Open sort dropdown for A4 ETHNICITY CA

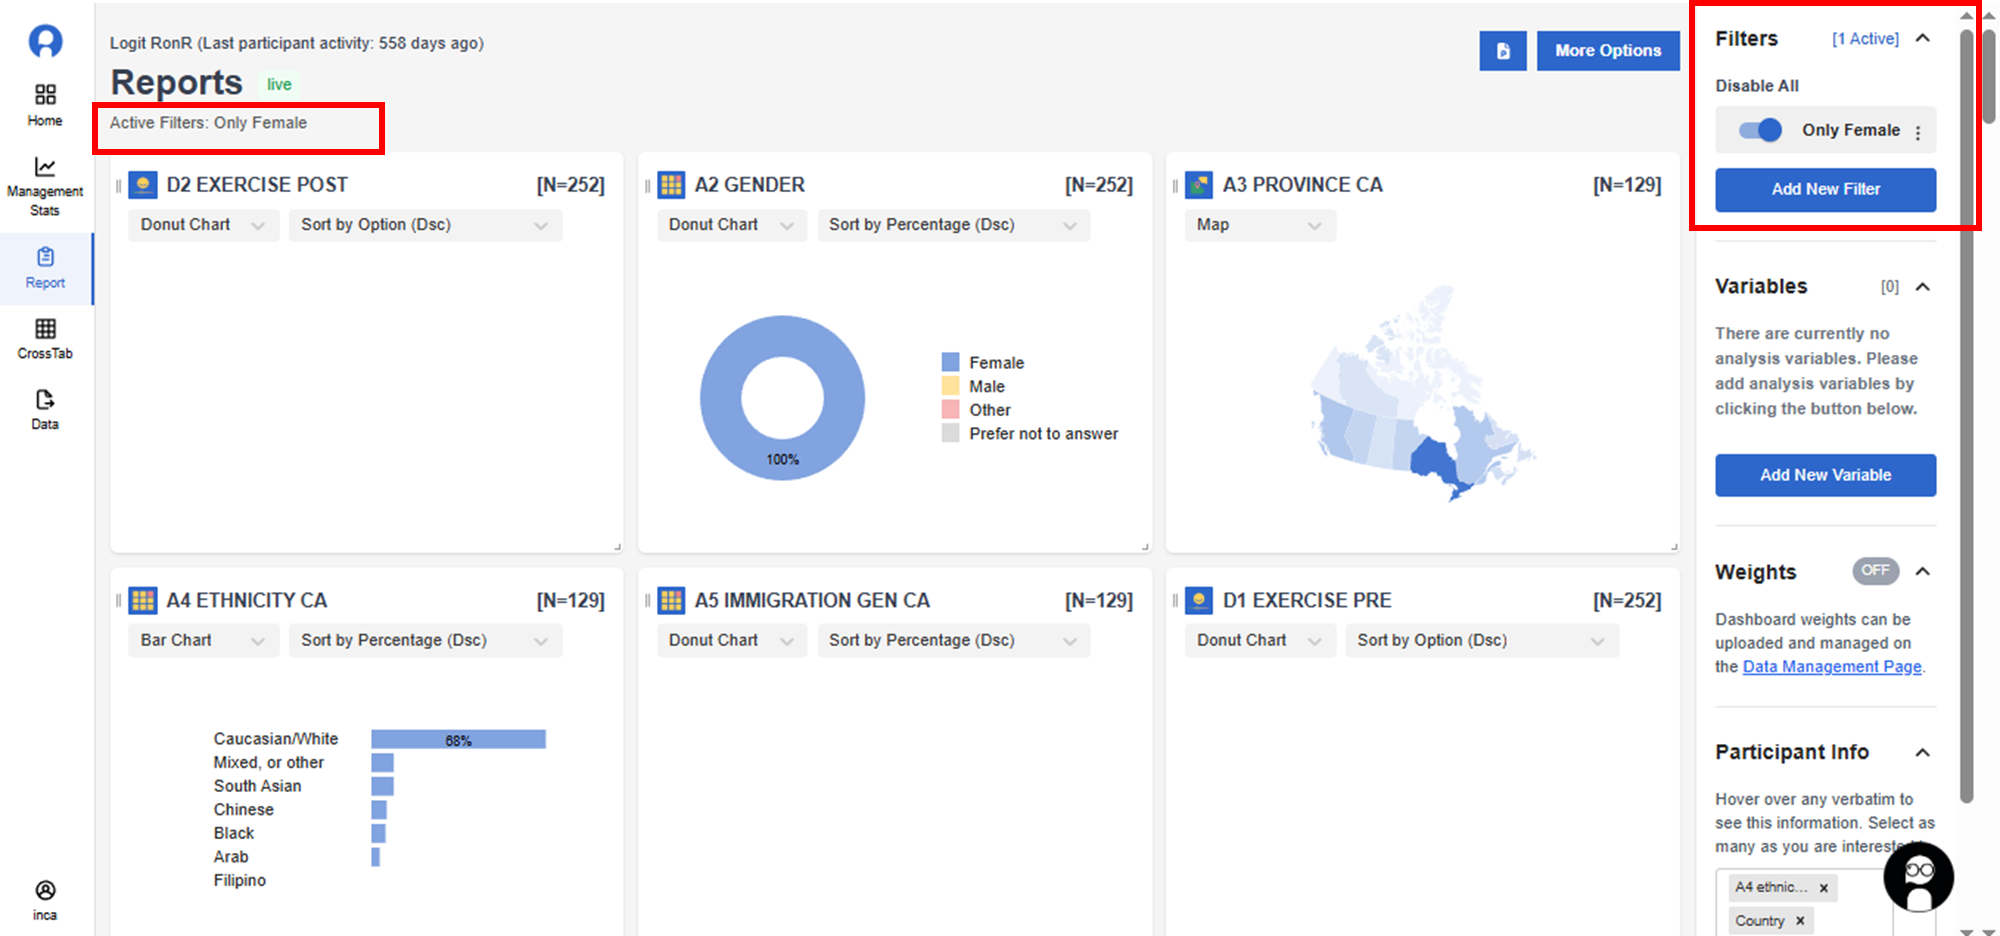click(x=425, y=640)
